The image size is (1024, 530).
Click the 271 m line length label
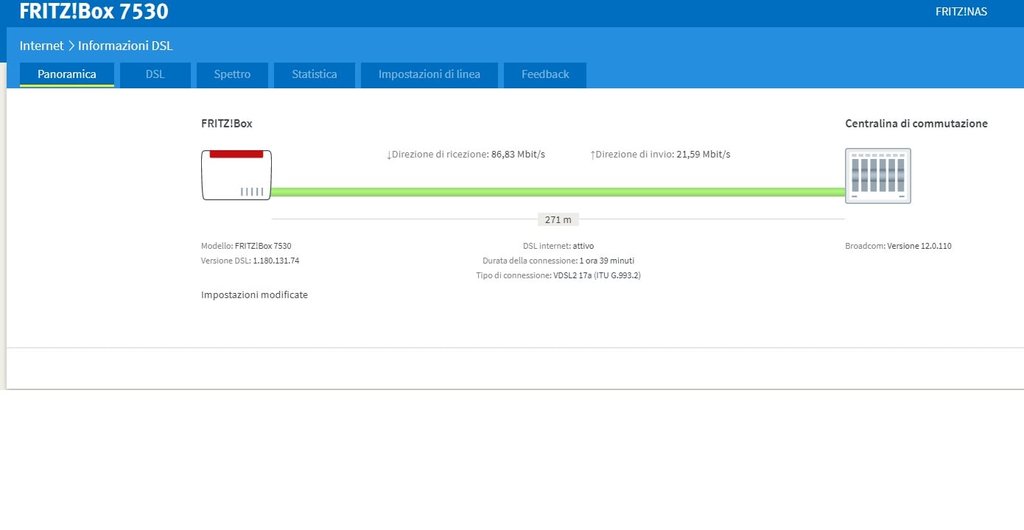558,219
